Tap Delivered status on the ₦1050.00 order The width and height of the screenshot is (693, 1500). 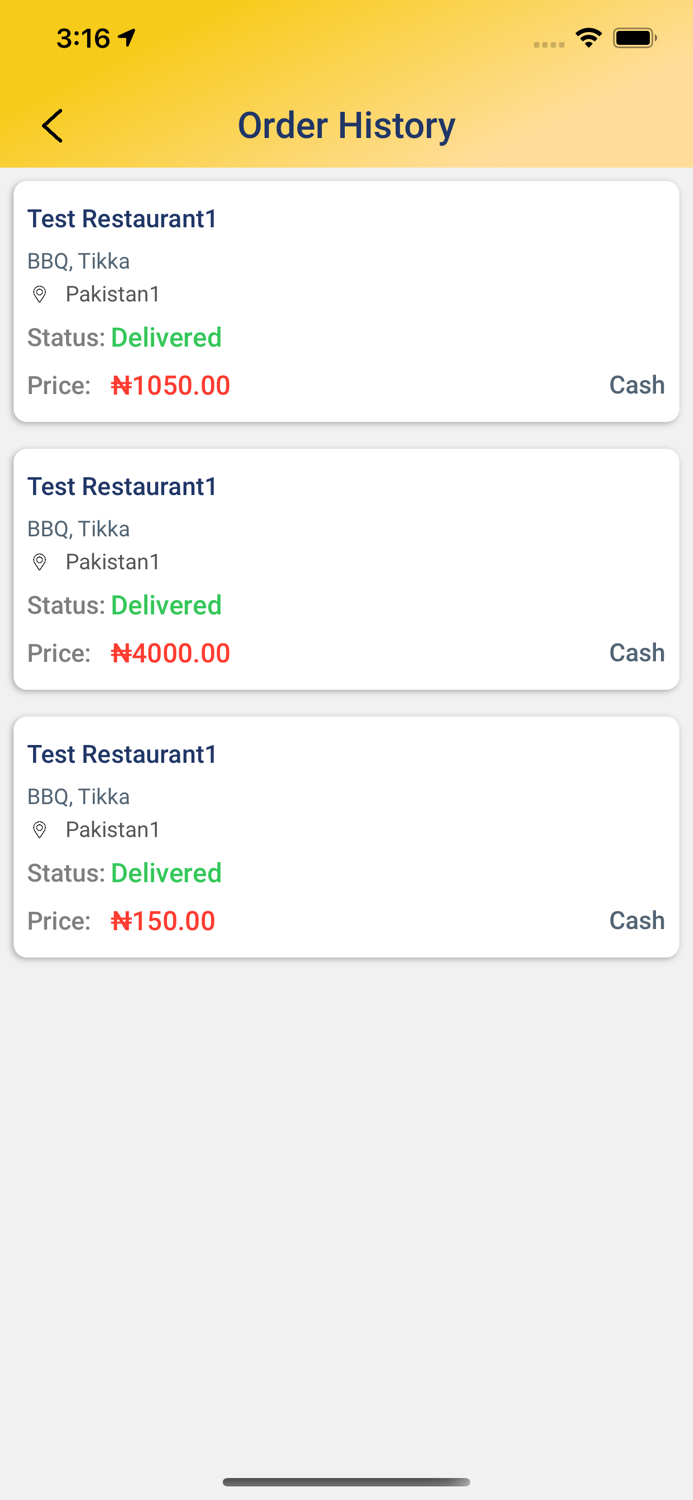click(x=166, y=338)
